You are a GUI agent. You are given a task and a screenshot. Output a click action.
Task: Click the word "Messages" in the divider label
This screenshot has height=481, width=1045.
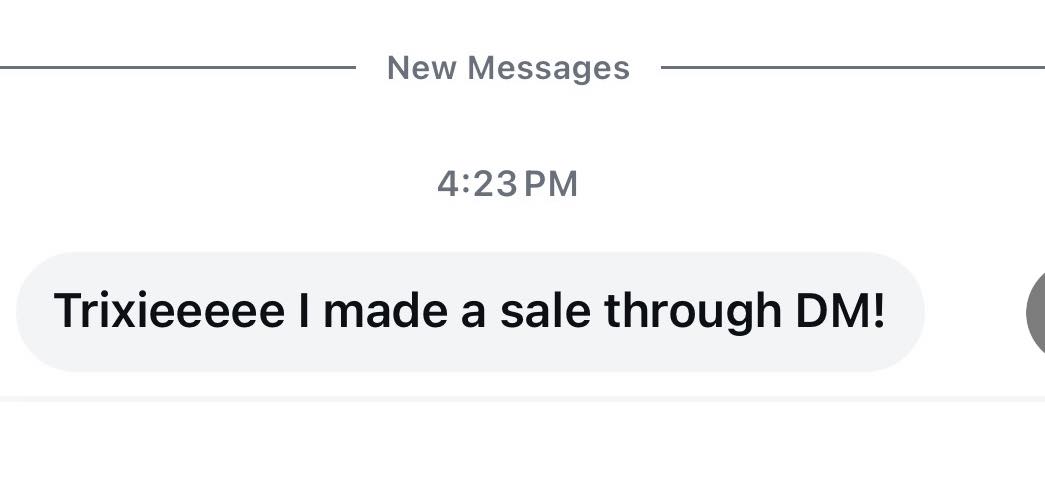coord(548,68)
